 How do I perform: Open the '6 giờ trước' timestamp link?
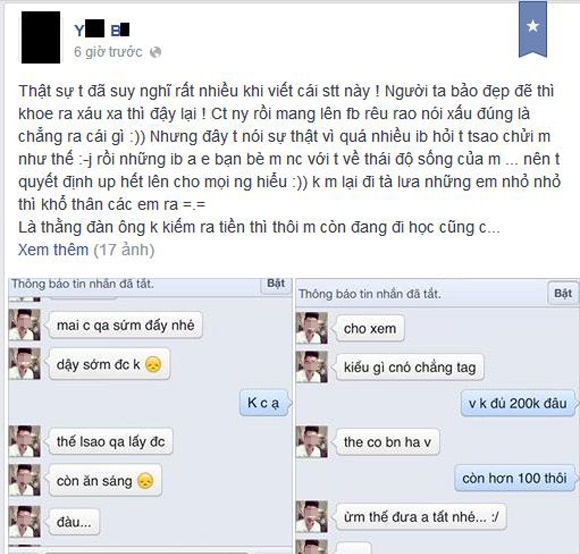(x=108, y=52)
